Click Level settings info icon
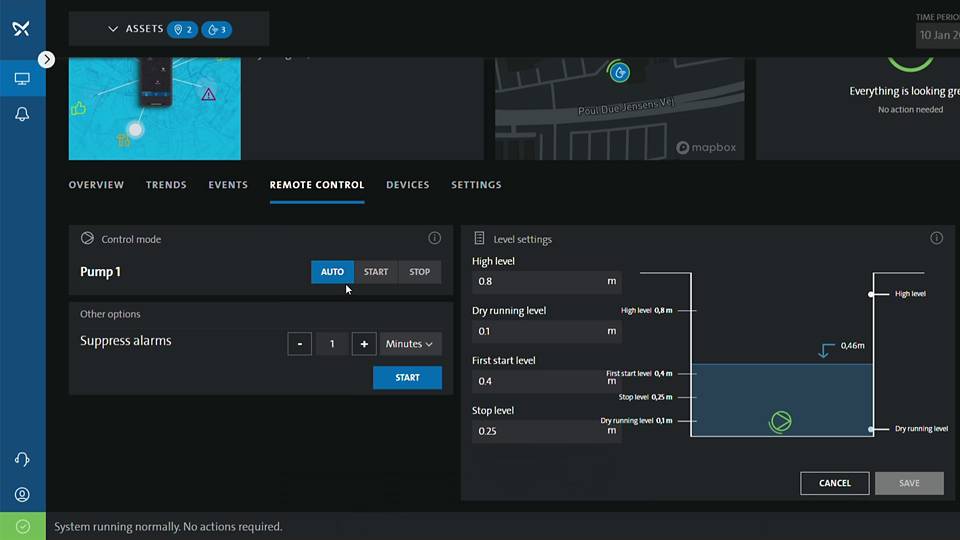Screen dimensions: 960x540 coord(936,238)
